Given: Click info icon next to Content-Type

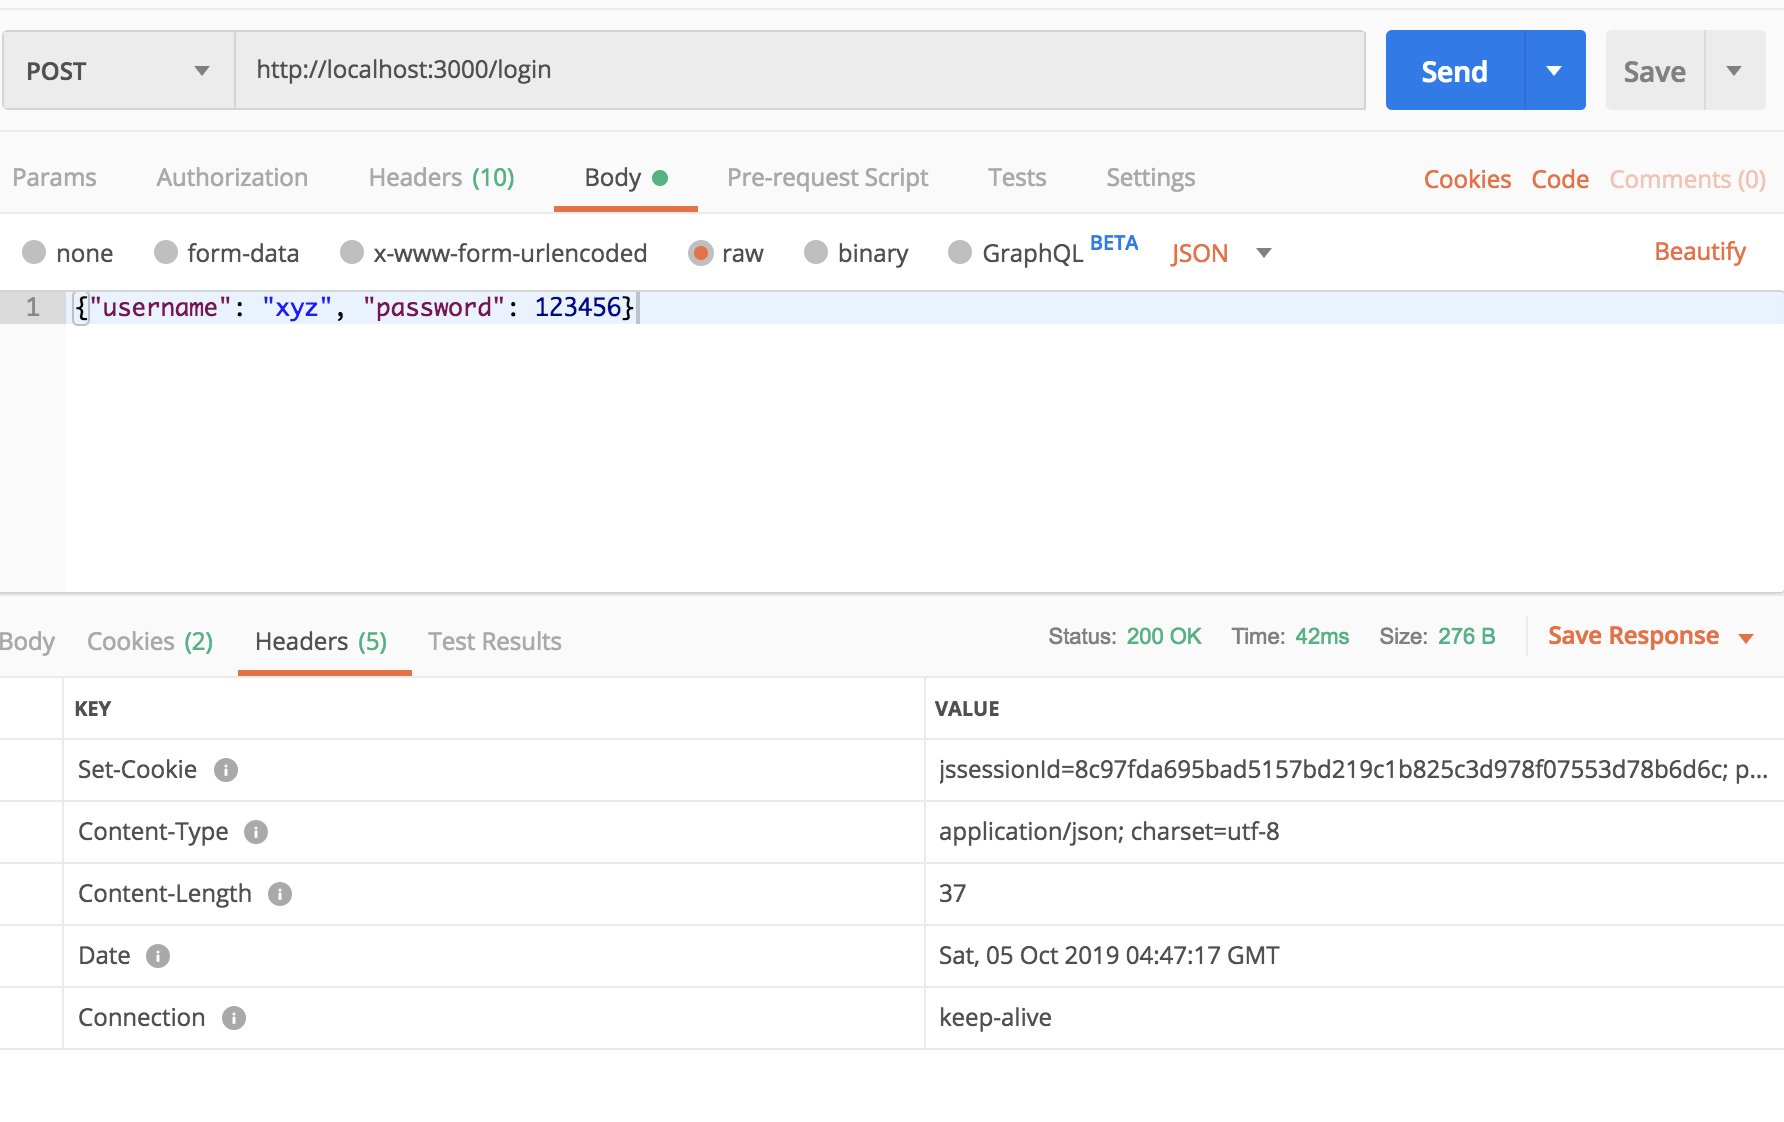Looking at the screenshot, I should (x=256, y=832).
